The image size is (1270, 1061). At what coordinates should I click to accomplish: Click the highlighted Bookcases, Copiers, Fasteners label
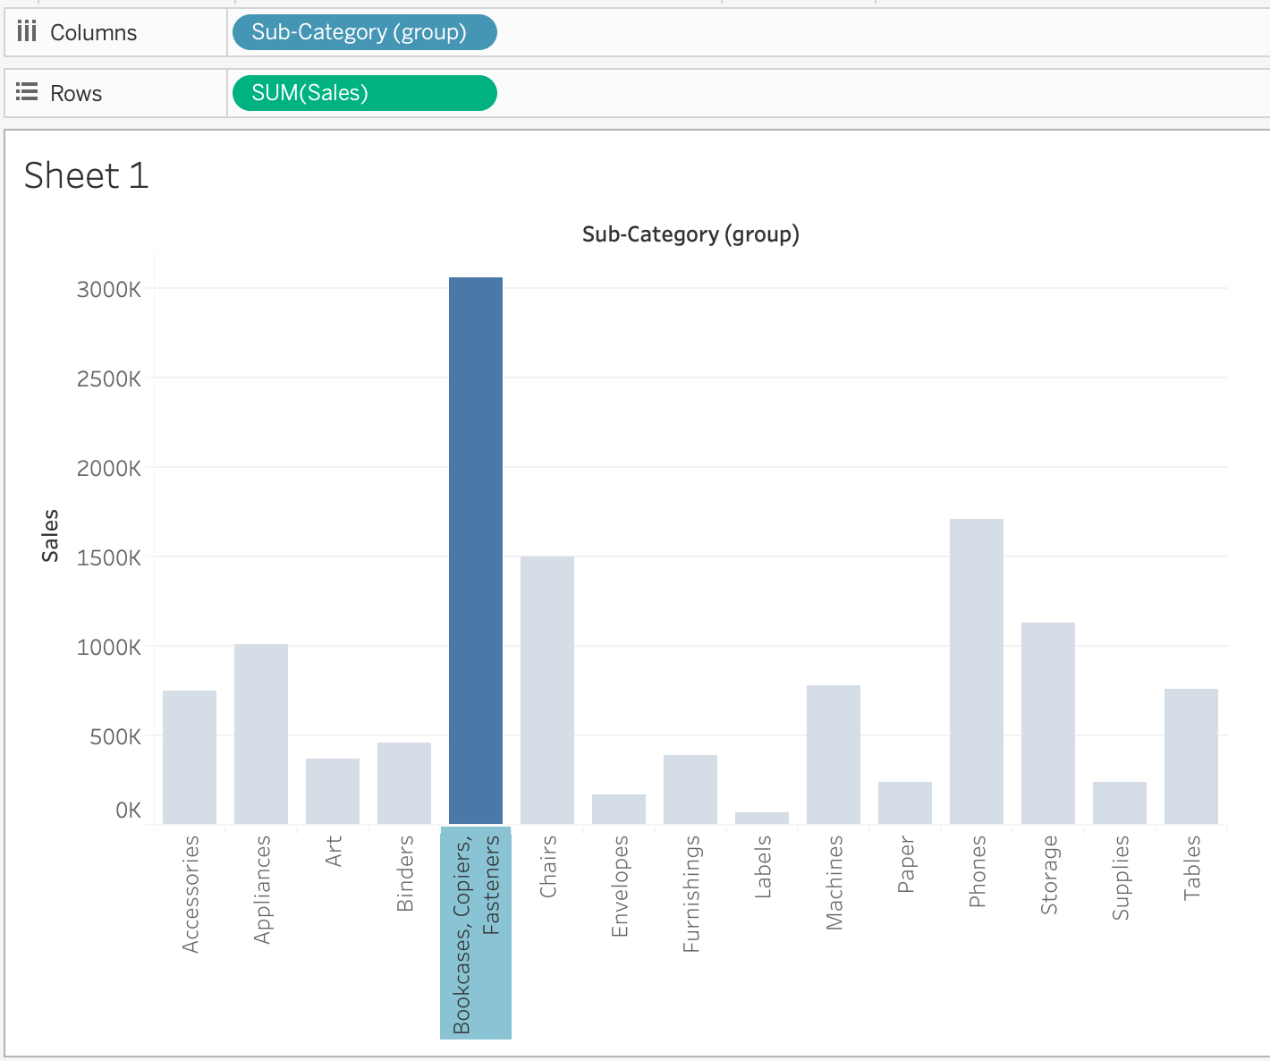pyautogui.click(x=476, y=933)
